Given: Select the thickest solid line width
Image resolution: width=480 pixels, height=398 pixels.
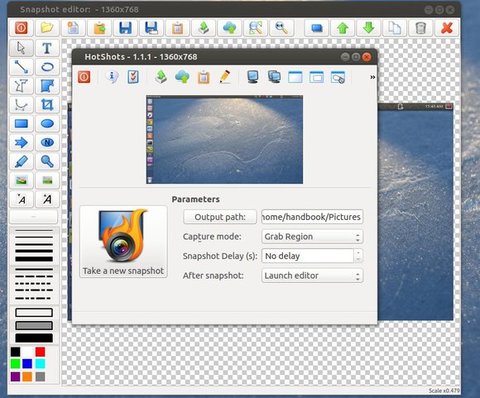Looking at the screenshot, I should [34, 259].
